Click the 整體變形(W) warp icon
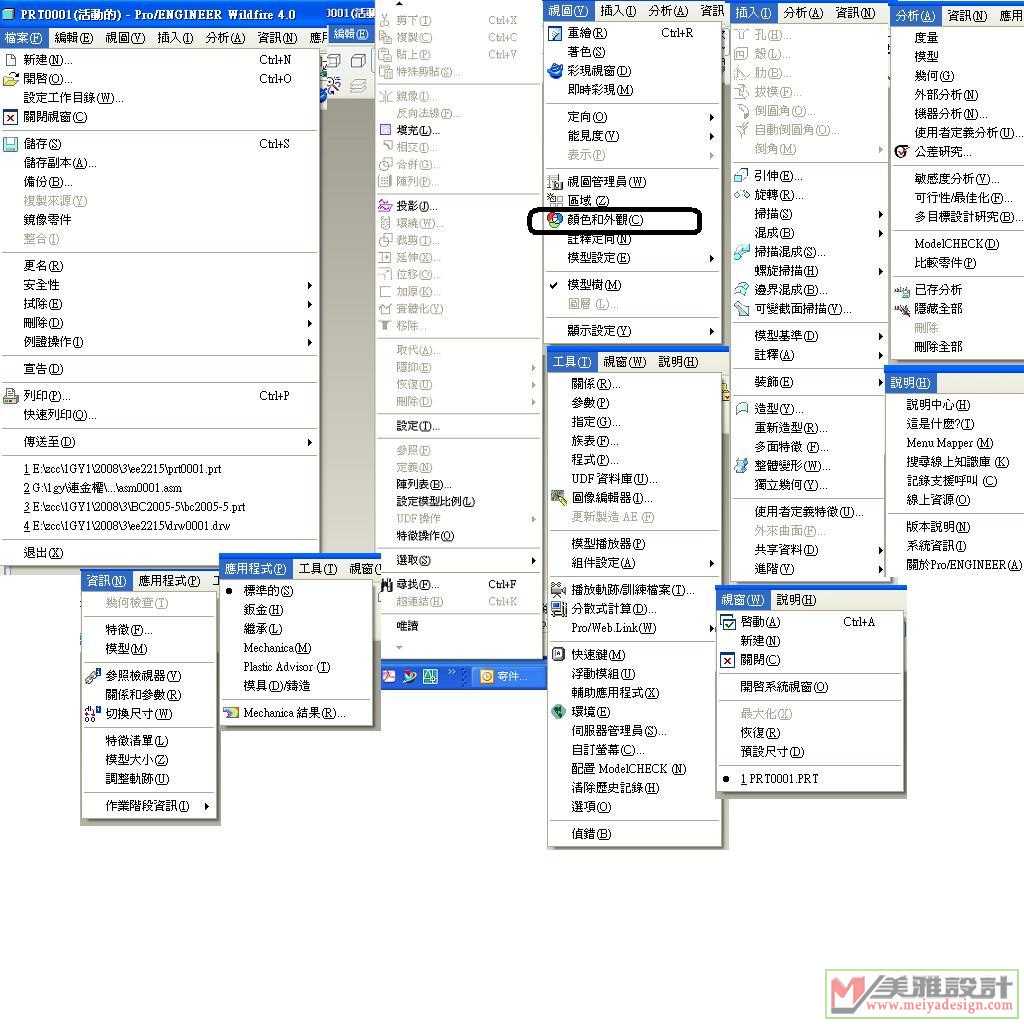This screenshot has height=1024, width=1024. [x=741, y=466]
